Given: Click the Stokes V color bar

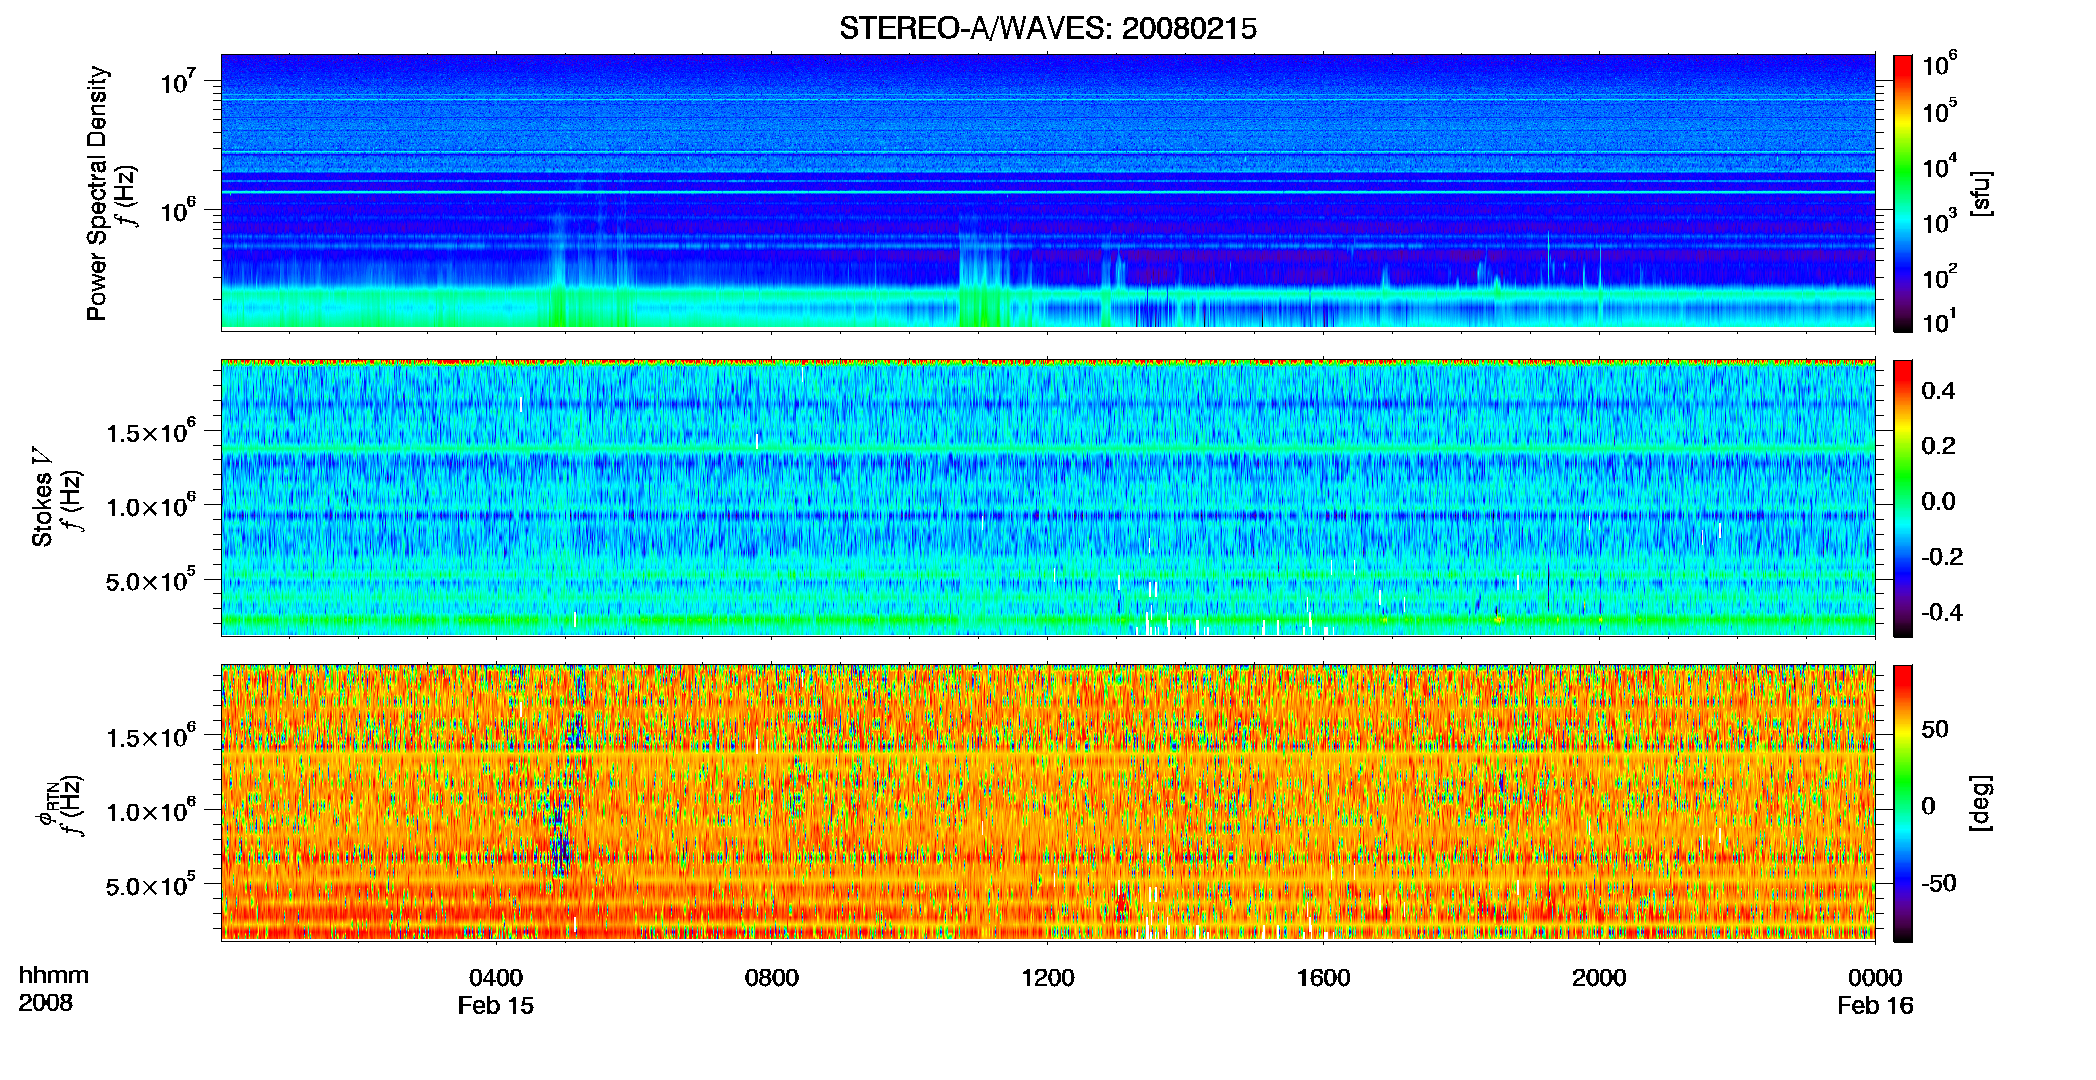Looking at the screenshot, I should point(1903,499).
